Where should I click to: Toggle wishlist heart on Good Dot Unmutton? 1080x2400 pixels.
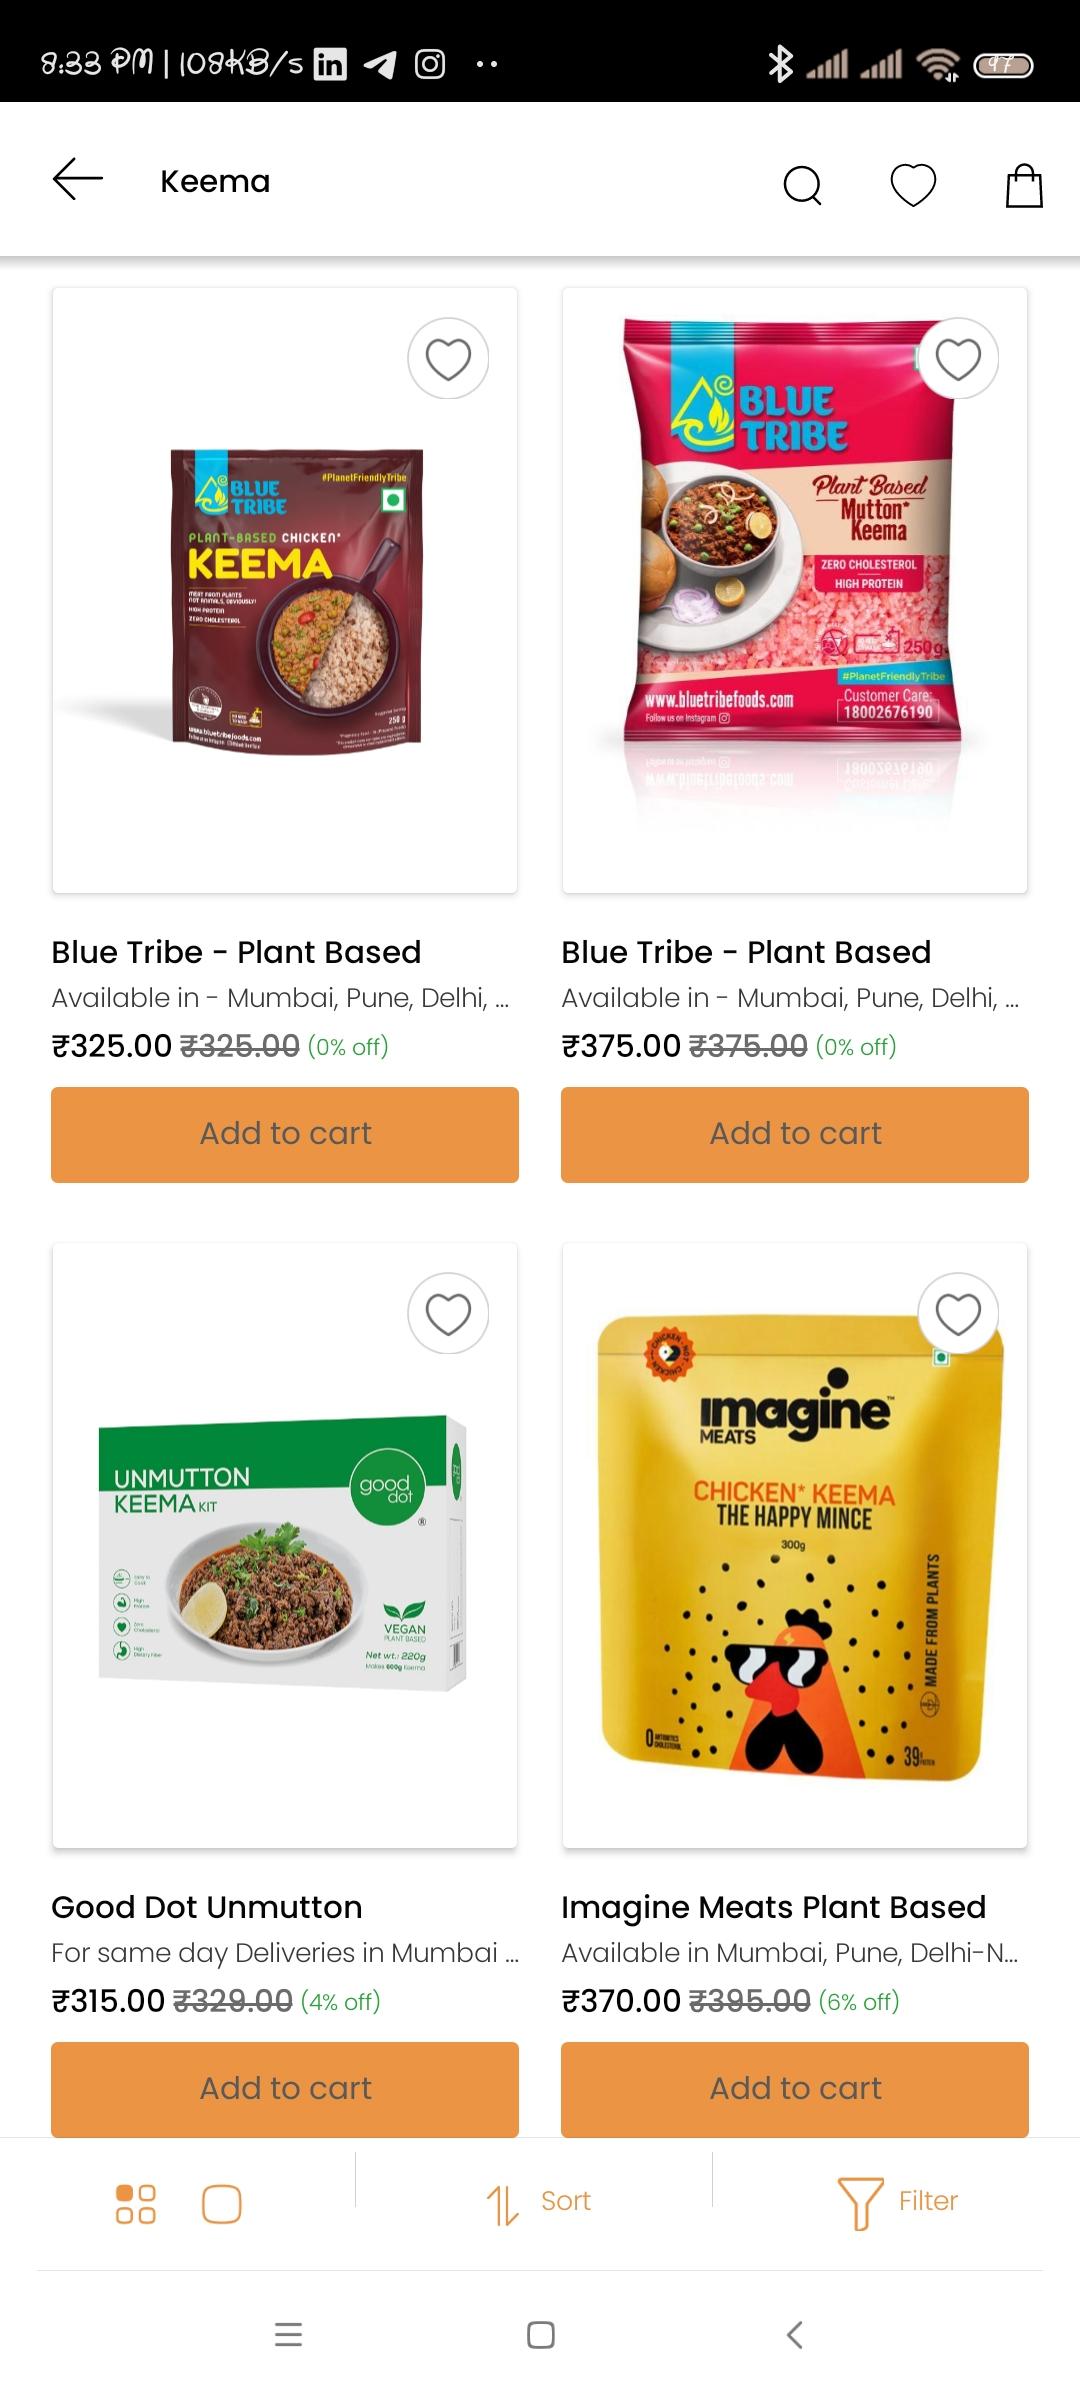point(448,1313)
